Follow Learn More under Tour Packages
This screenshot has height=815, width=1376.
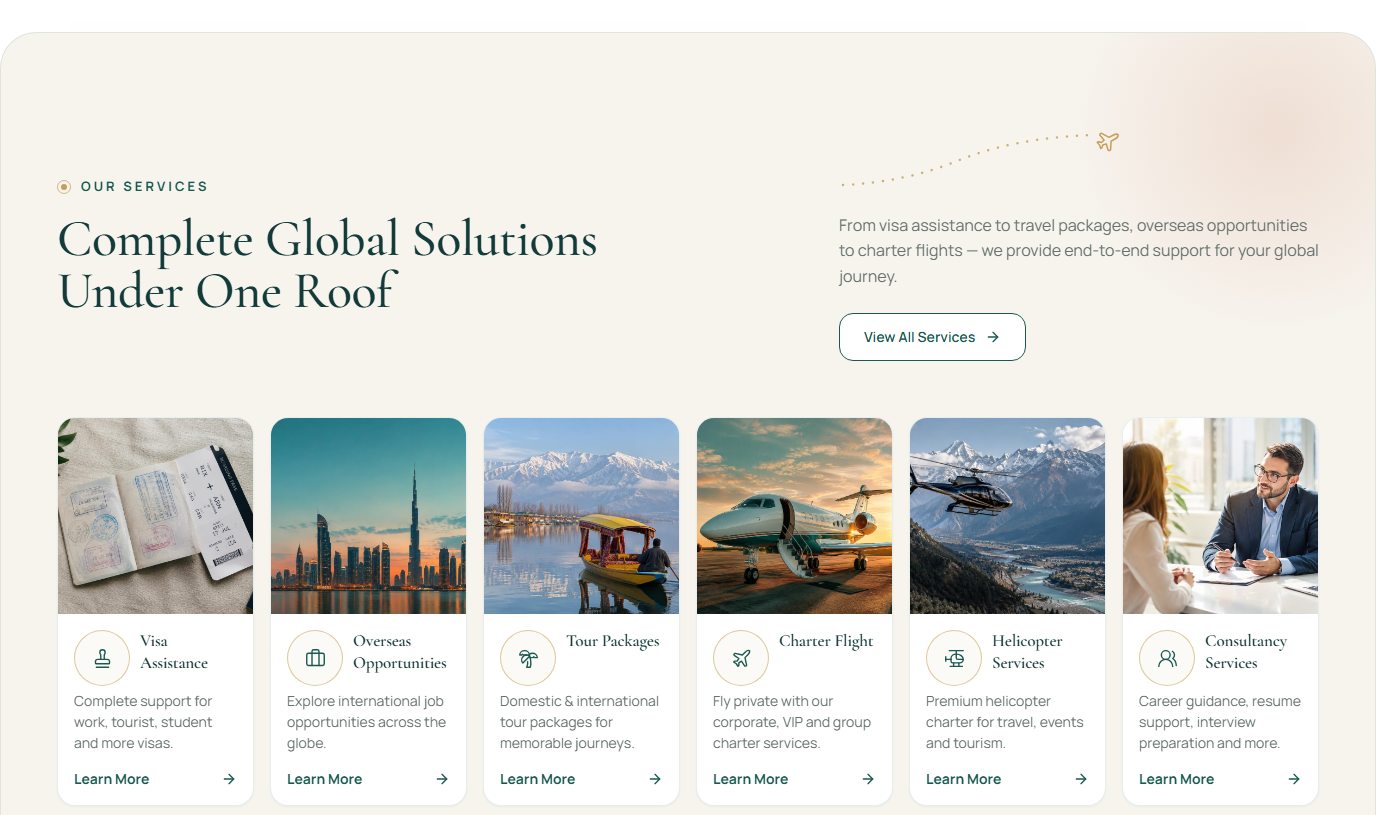[x=537, y=779]
